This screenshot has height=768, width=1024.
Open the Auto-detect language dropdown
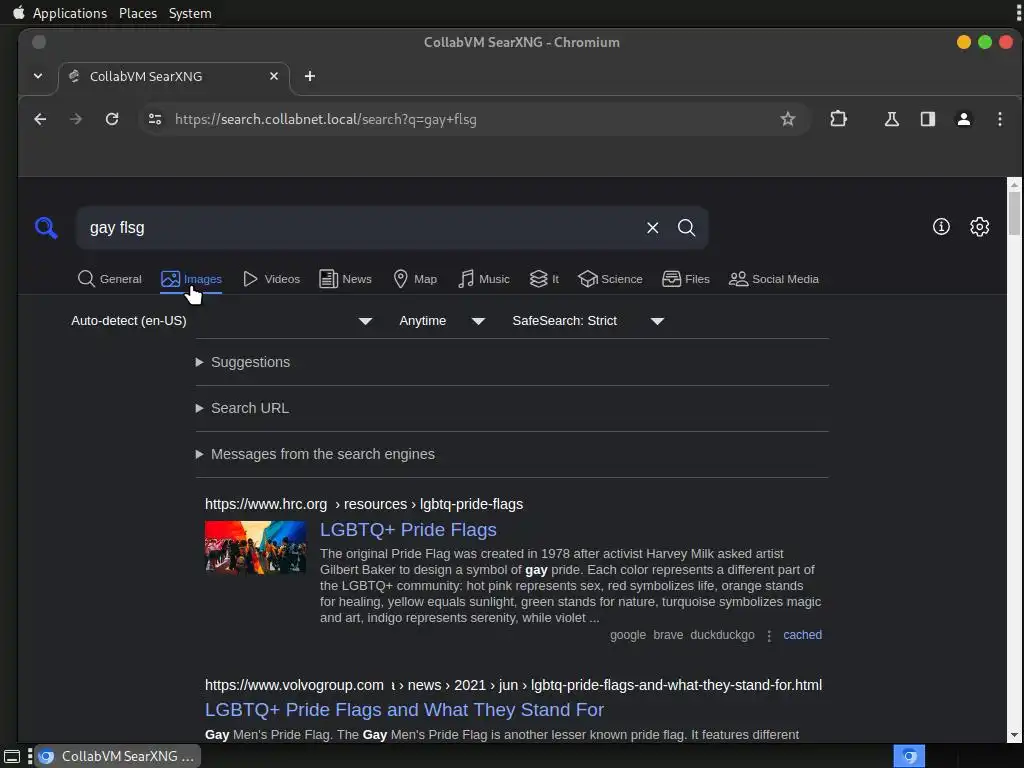(x=221, y=321)
